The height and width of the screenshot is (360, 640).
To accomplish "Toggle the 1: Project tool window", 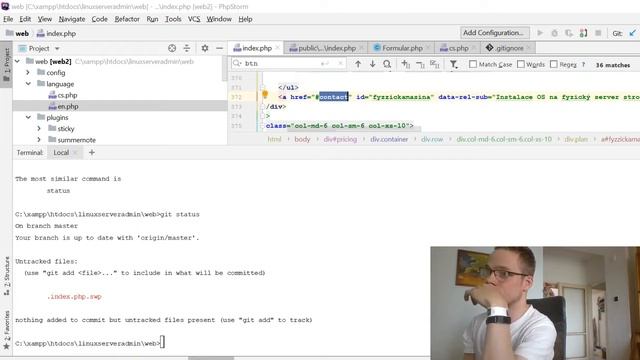I will tap(6, 64).
